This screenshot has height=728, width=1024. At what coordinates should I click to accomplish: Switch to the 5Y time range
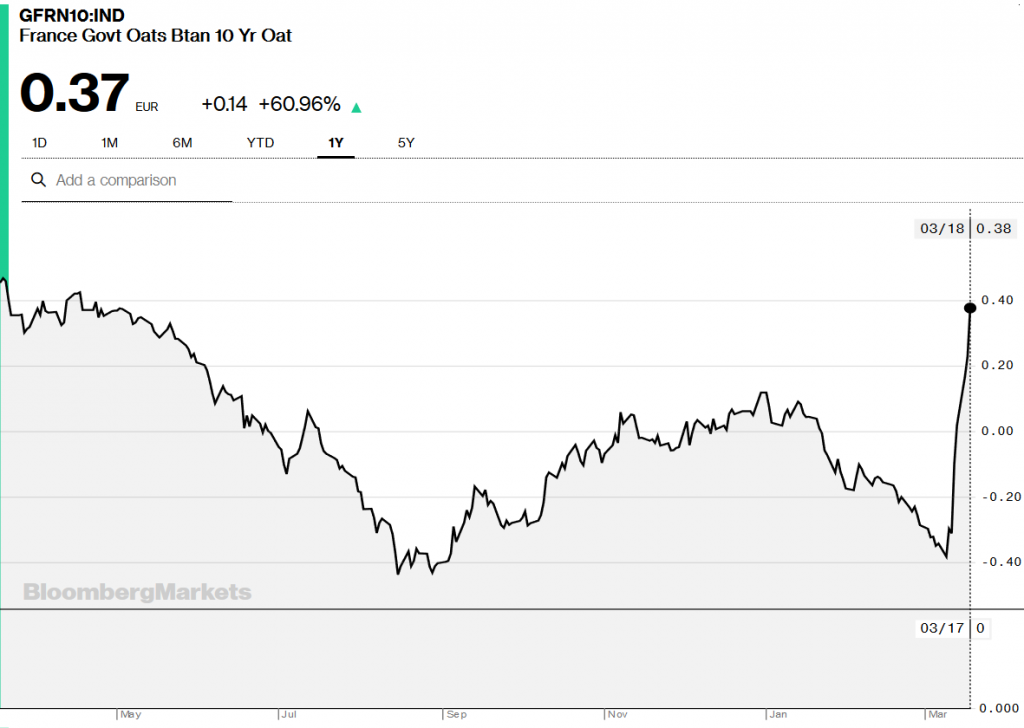406,143
